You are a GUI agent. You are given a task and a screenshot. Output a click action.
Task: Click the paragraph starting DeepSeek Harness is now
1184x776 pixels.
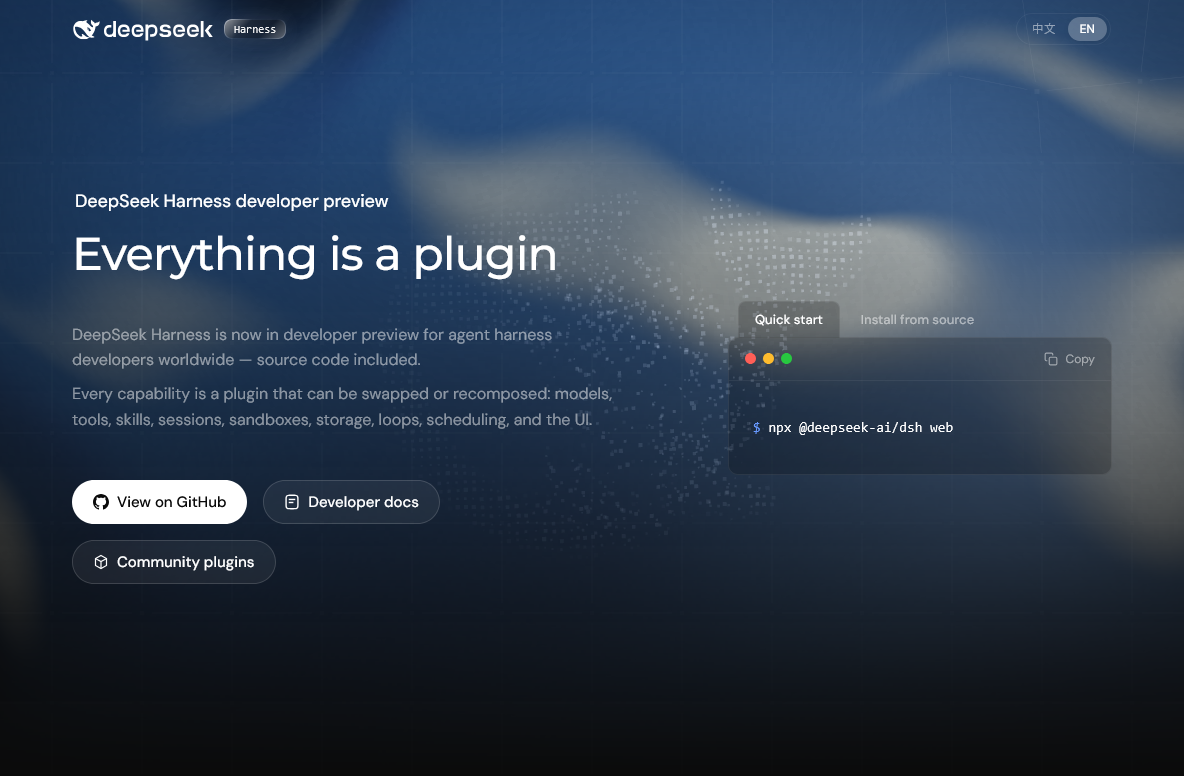coord(312,347)
